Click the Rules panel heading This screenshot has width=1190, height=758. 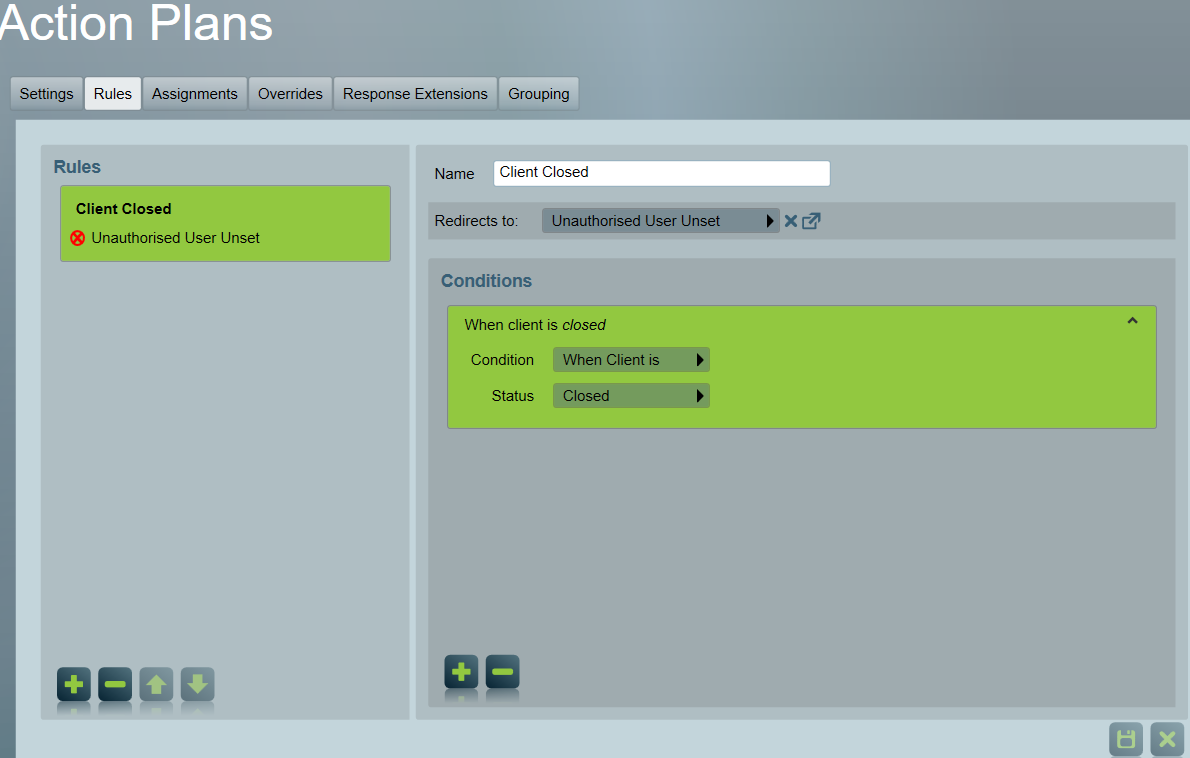click(x=77, y=167)
